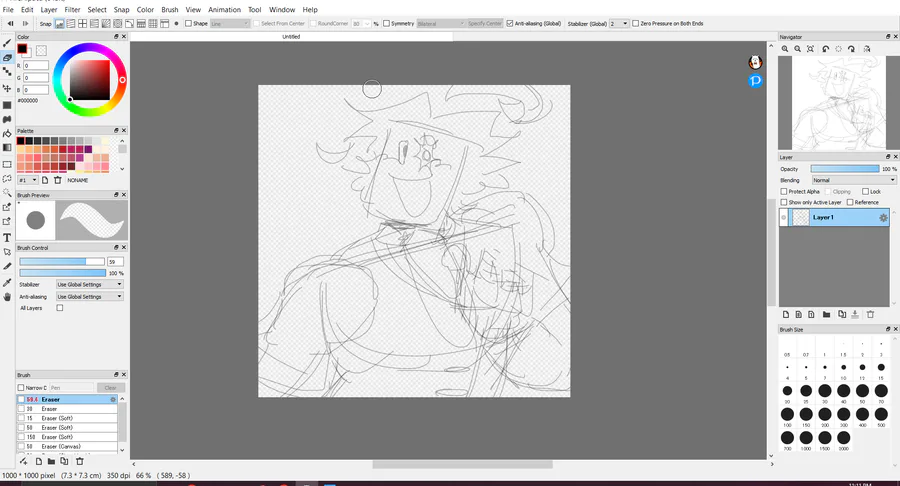Screen dimensions: 900x486
Task: Select the Text tool
Action: pyautogui.click(x=7, y=238)
